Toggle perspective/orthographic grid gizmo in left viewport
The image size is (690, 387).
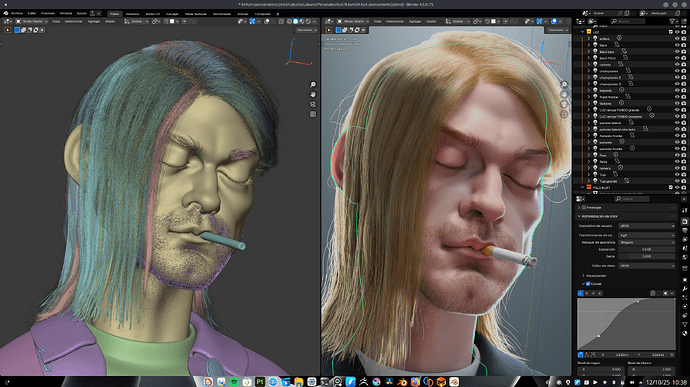pyautogui.click(x=313, y=114)
